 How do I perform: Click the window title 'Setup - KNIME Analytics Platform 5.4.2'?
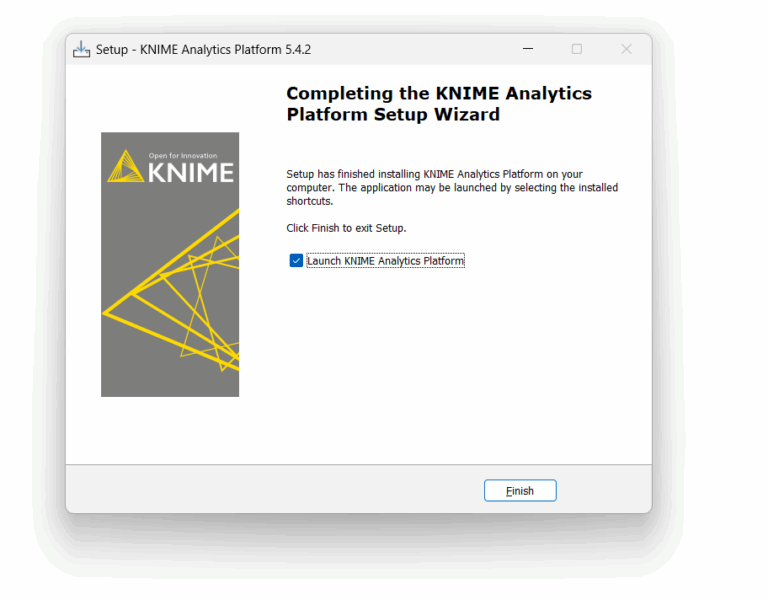click(x=203, y=49)
